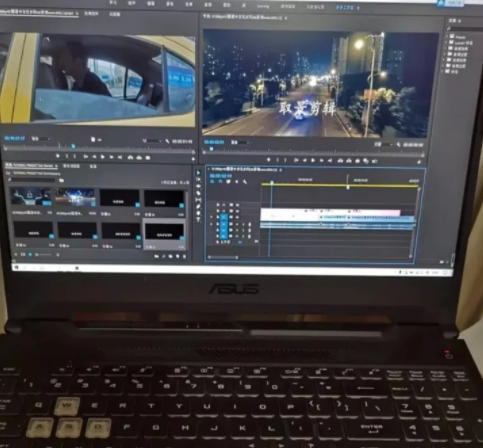Click trash Clear icon in Project panel

tap(184, 256)
